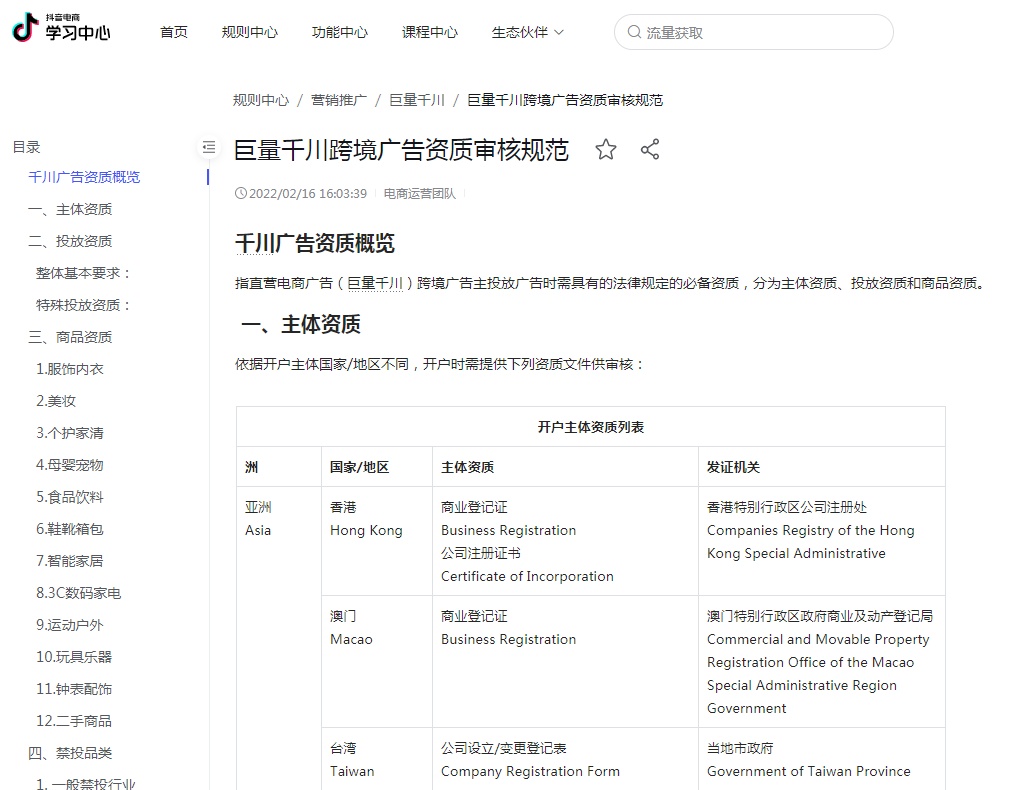Click the Company Registration Form text
1013x790 pixels.
click(530, 771)
